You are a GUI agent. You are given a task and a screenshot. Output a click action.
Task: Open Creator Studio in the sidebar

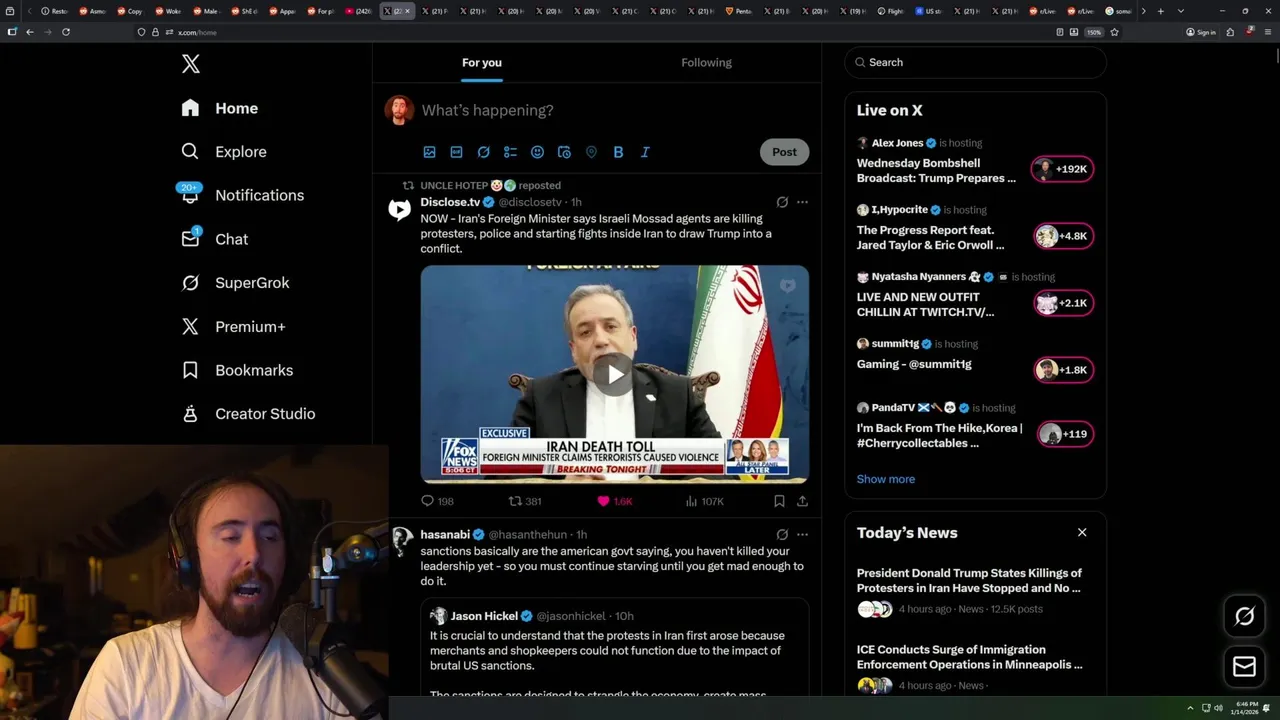pos(248,414)
